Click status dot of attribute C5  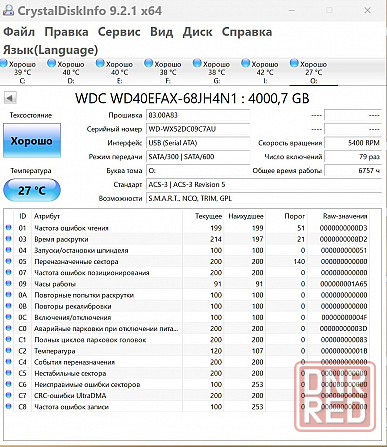(x=9, y=373)
